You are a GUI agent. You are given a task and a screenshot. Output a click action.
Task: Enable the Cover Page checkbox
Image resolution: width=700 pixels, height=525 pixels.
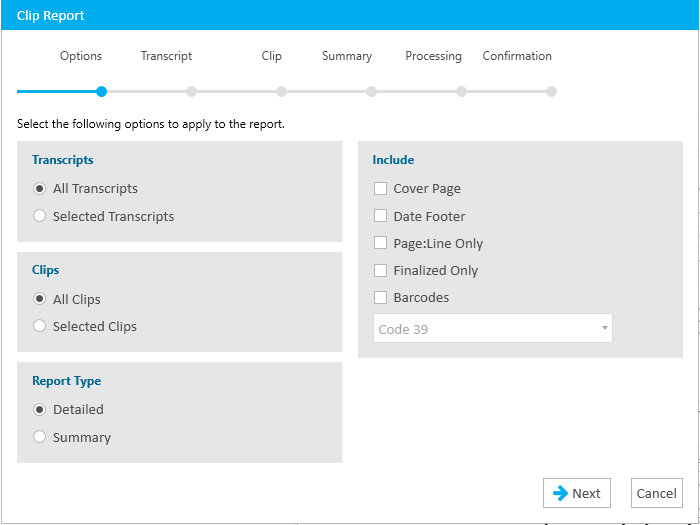click(380, 188)
